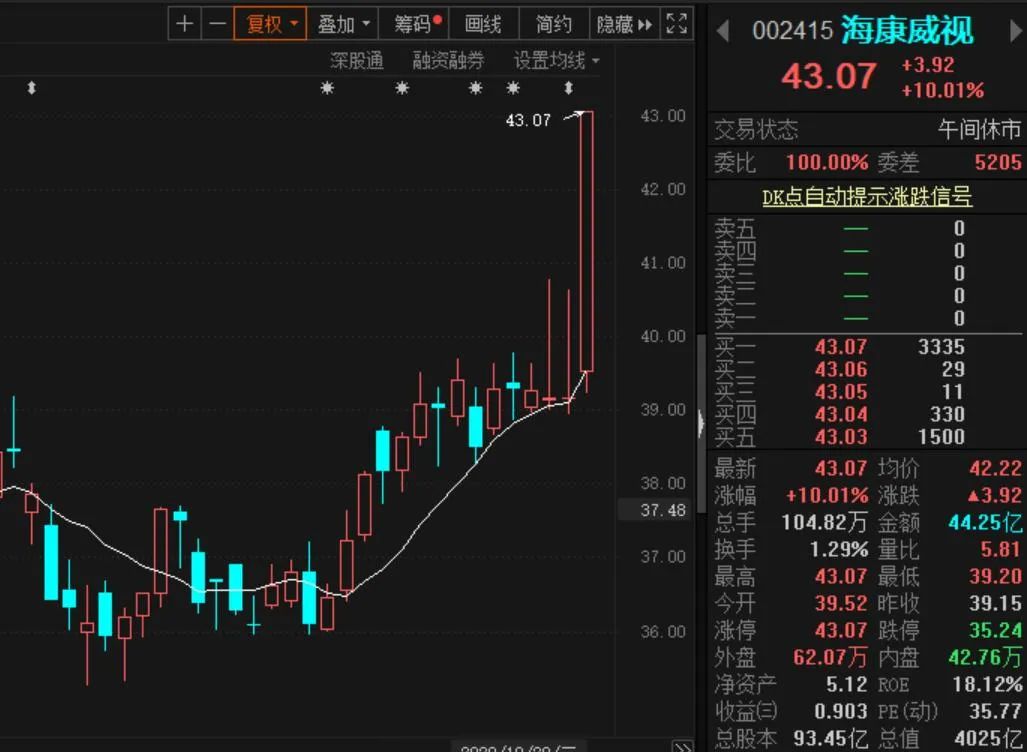Click the 总股本 value 93.45亿
This screenshot has width=1027, height=752.
[831, 738]
